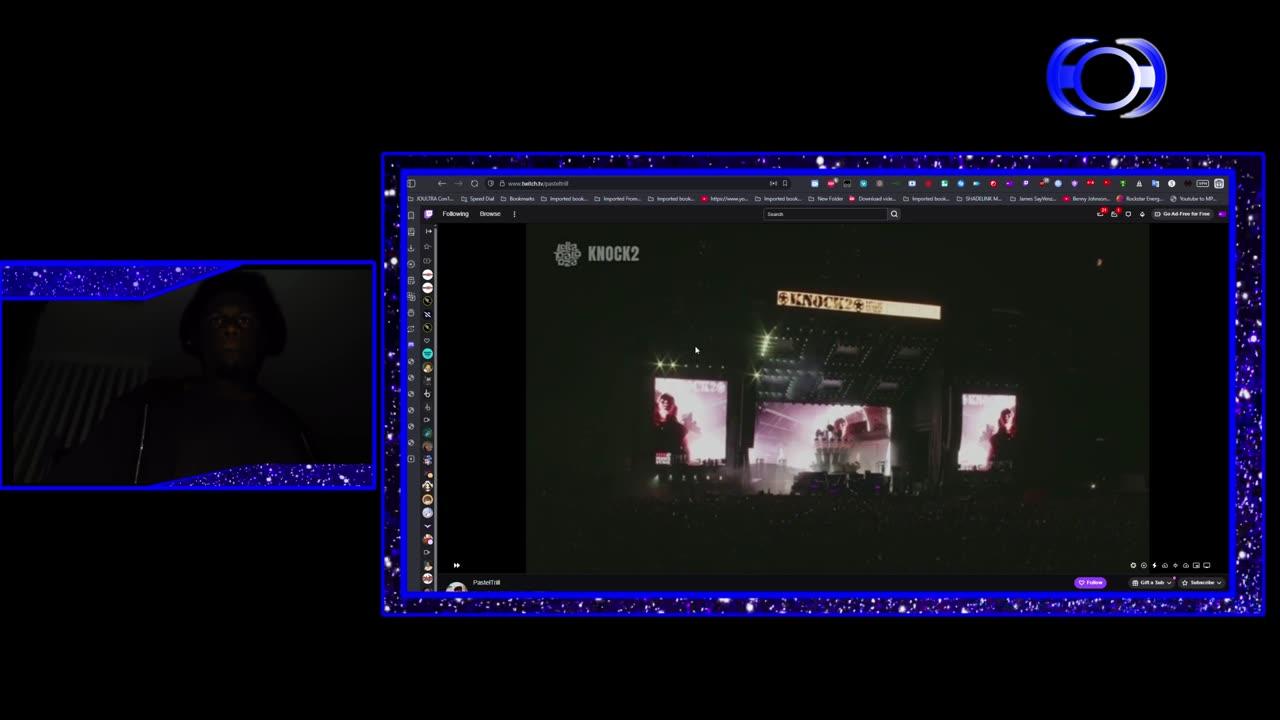Open the Speed Dial bookmark
The height and width of the screenshot is (720, 1280).
[x=477, y=199]
